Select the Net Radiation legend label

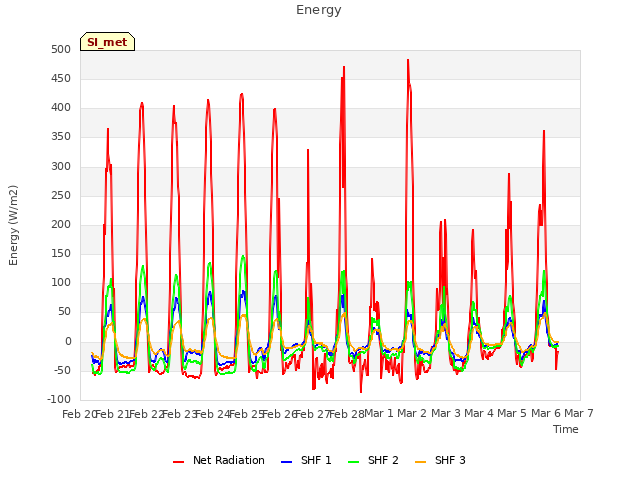(229, 460)
